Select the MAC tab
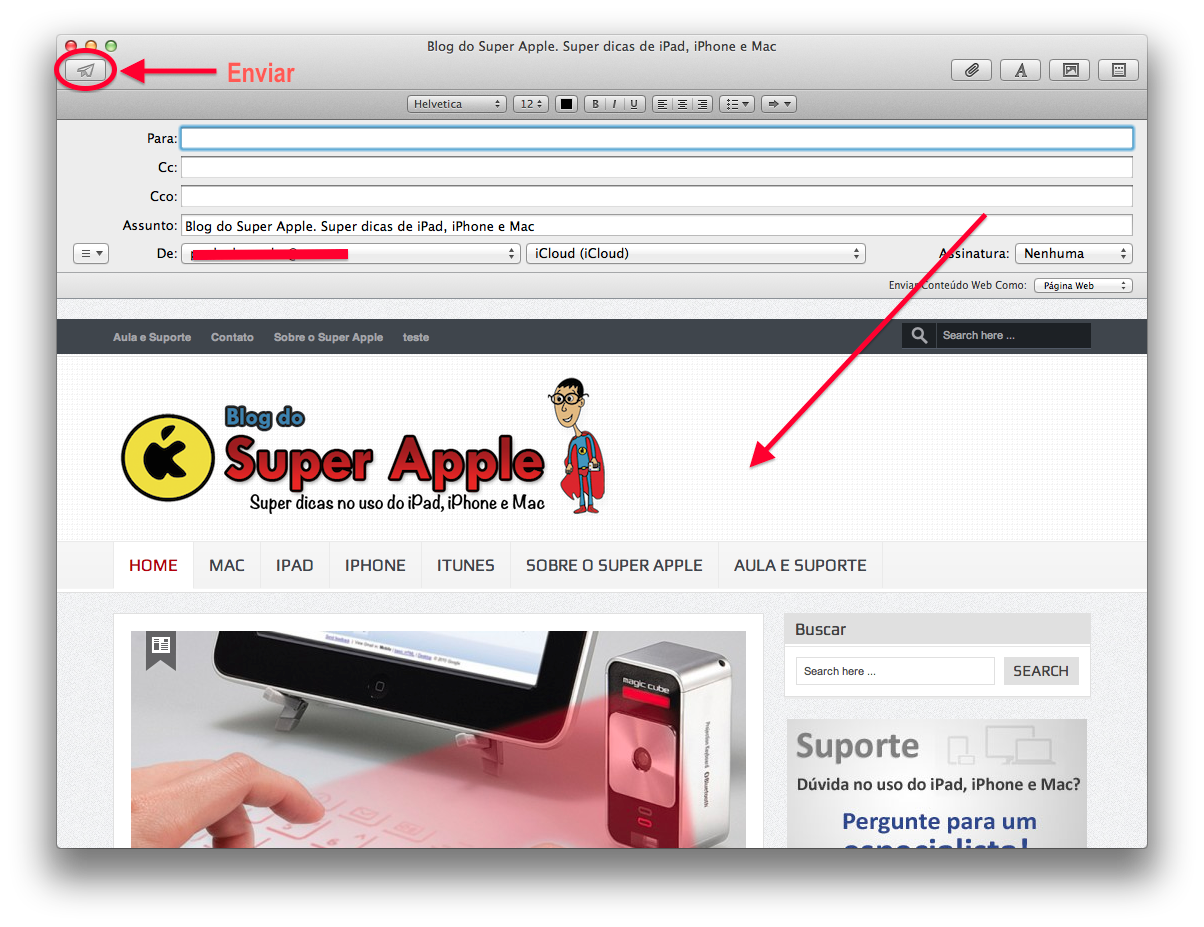The width and height of the screenshot is (1204, 927). (227, 565)
